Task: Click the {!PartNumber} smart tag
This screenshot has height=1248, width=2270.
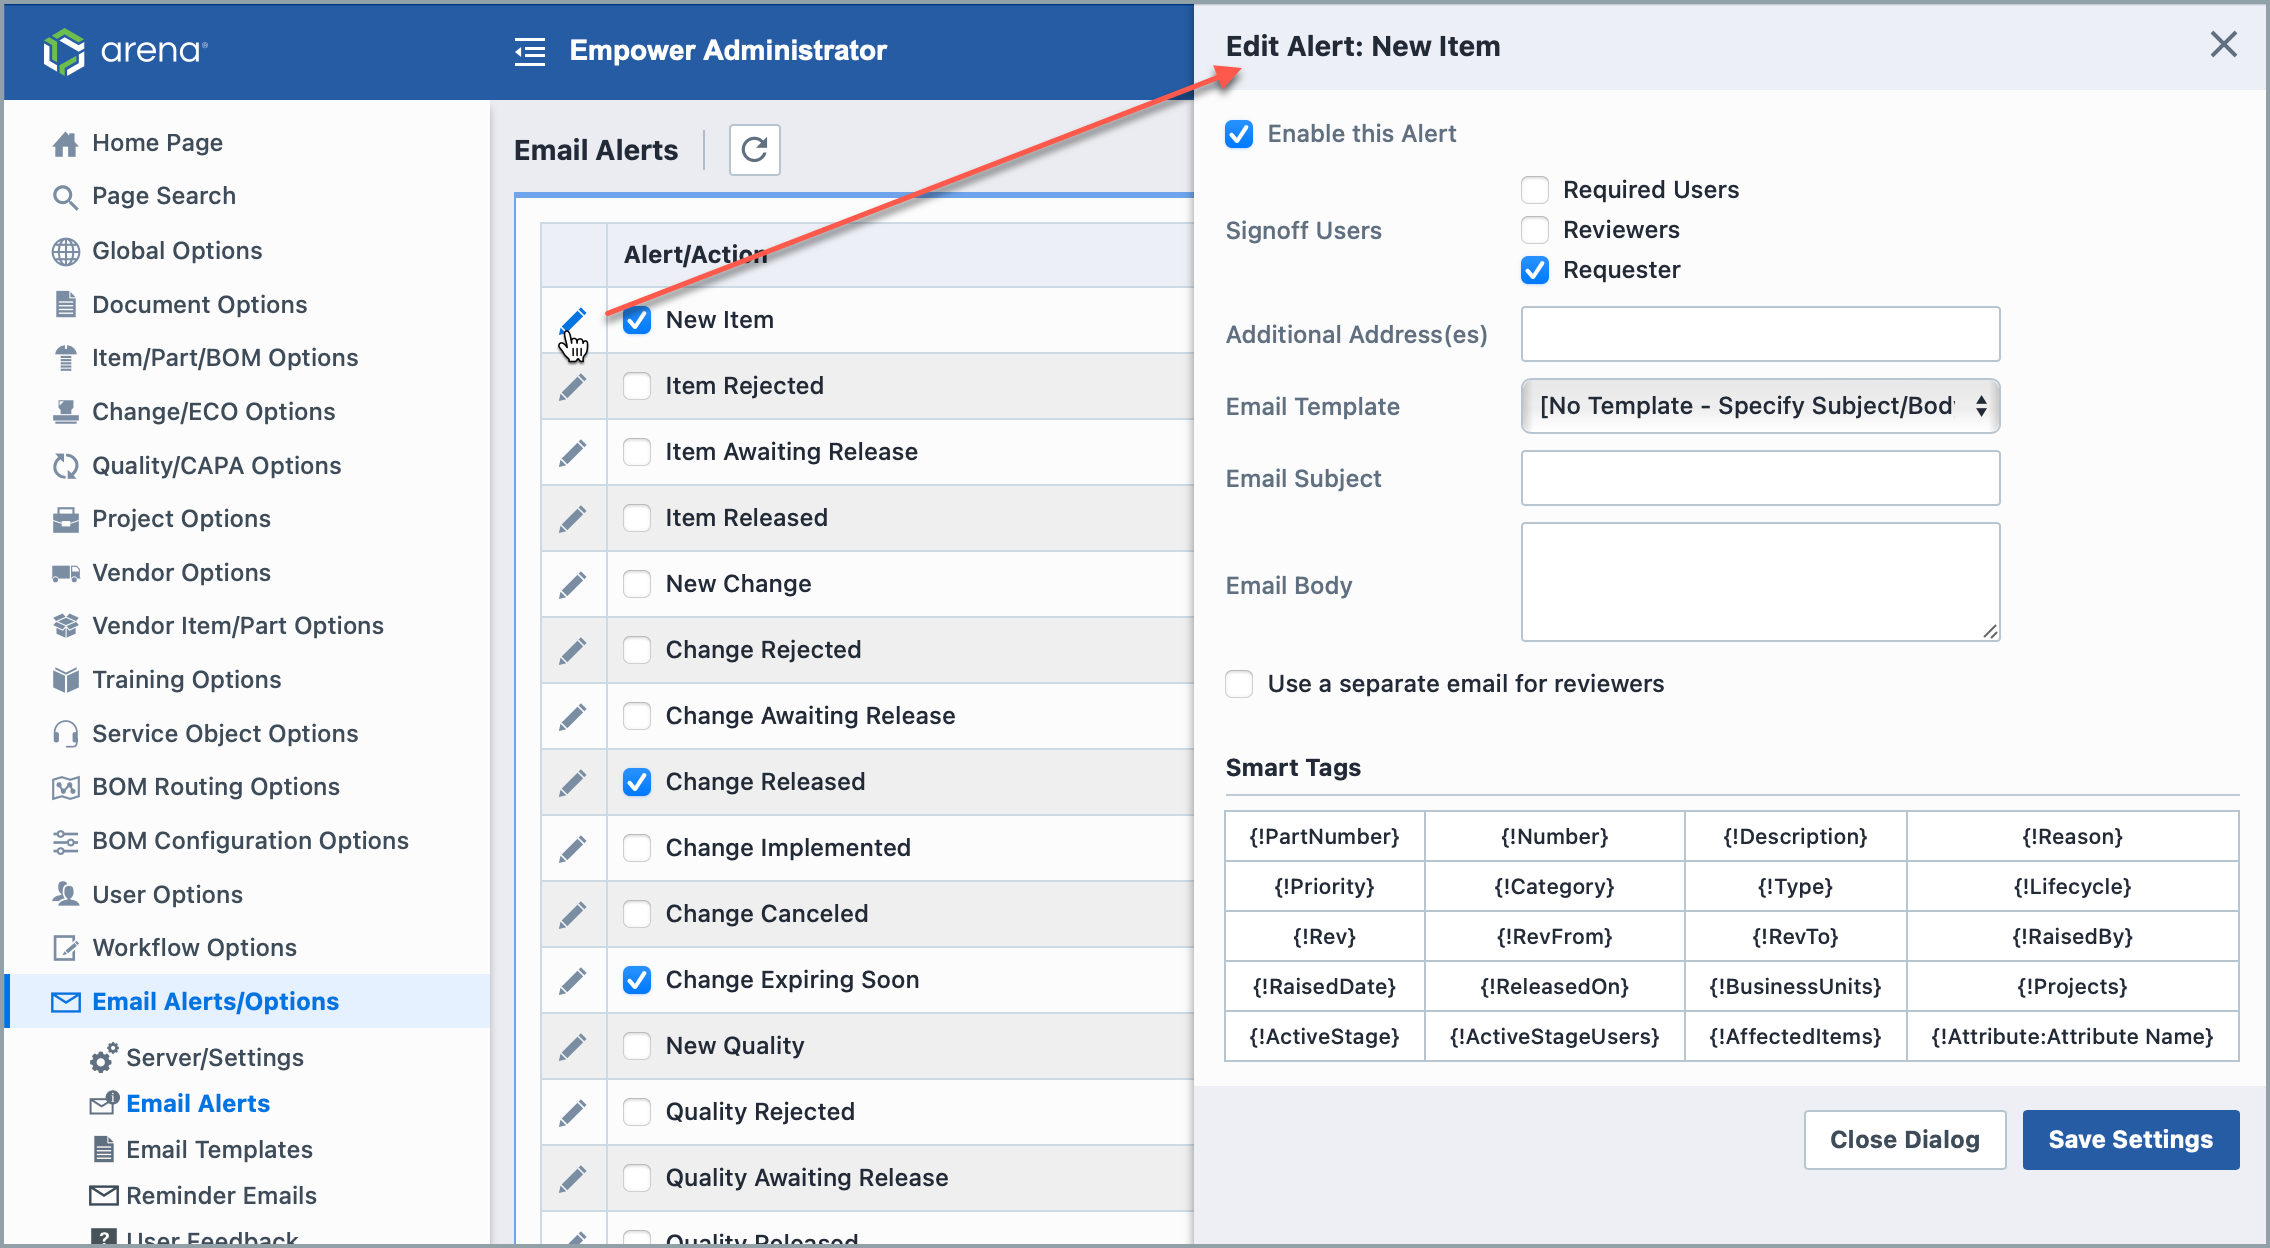Action: tap(1324, 837)
